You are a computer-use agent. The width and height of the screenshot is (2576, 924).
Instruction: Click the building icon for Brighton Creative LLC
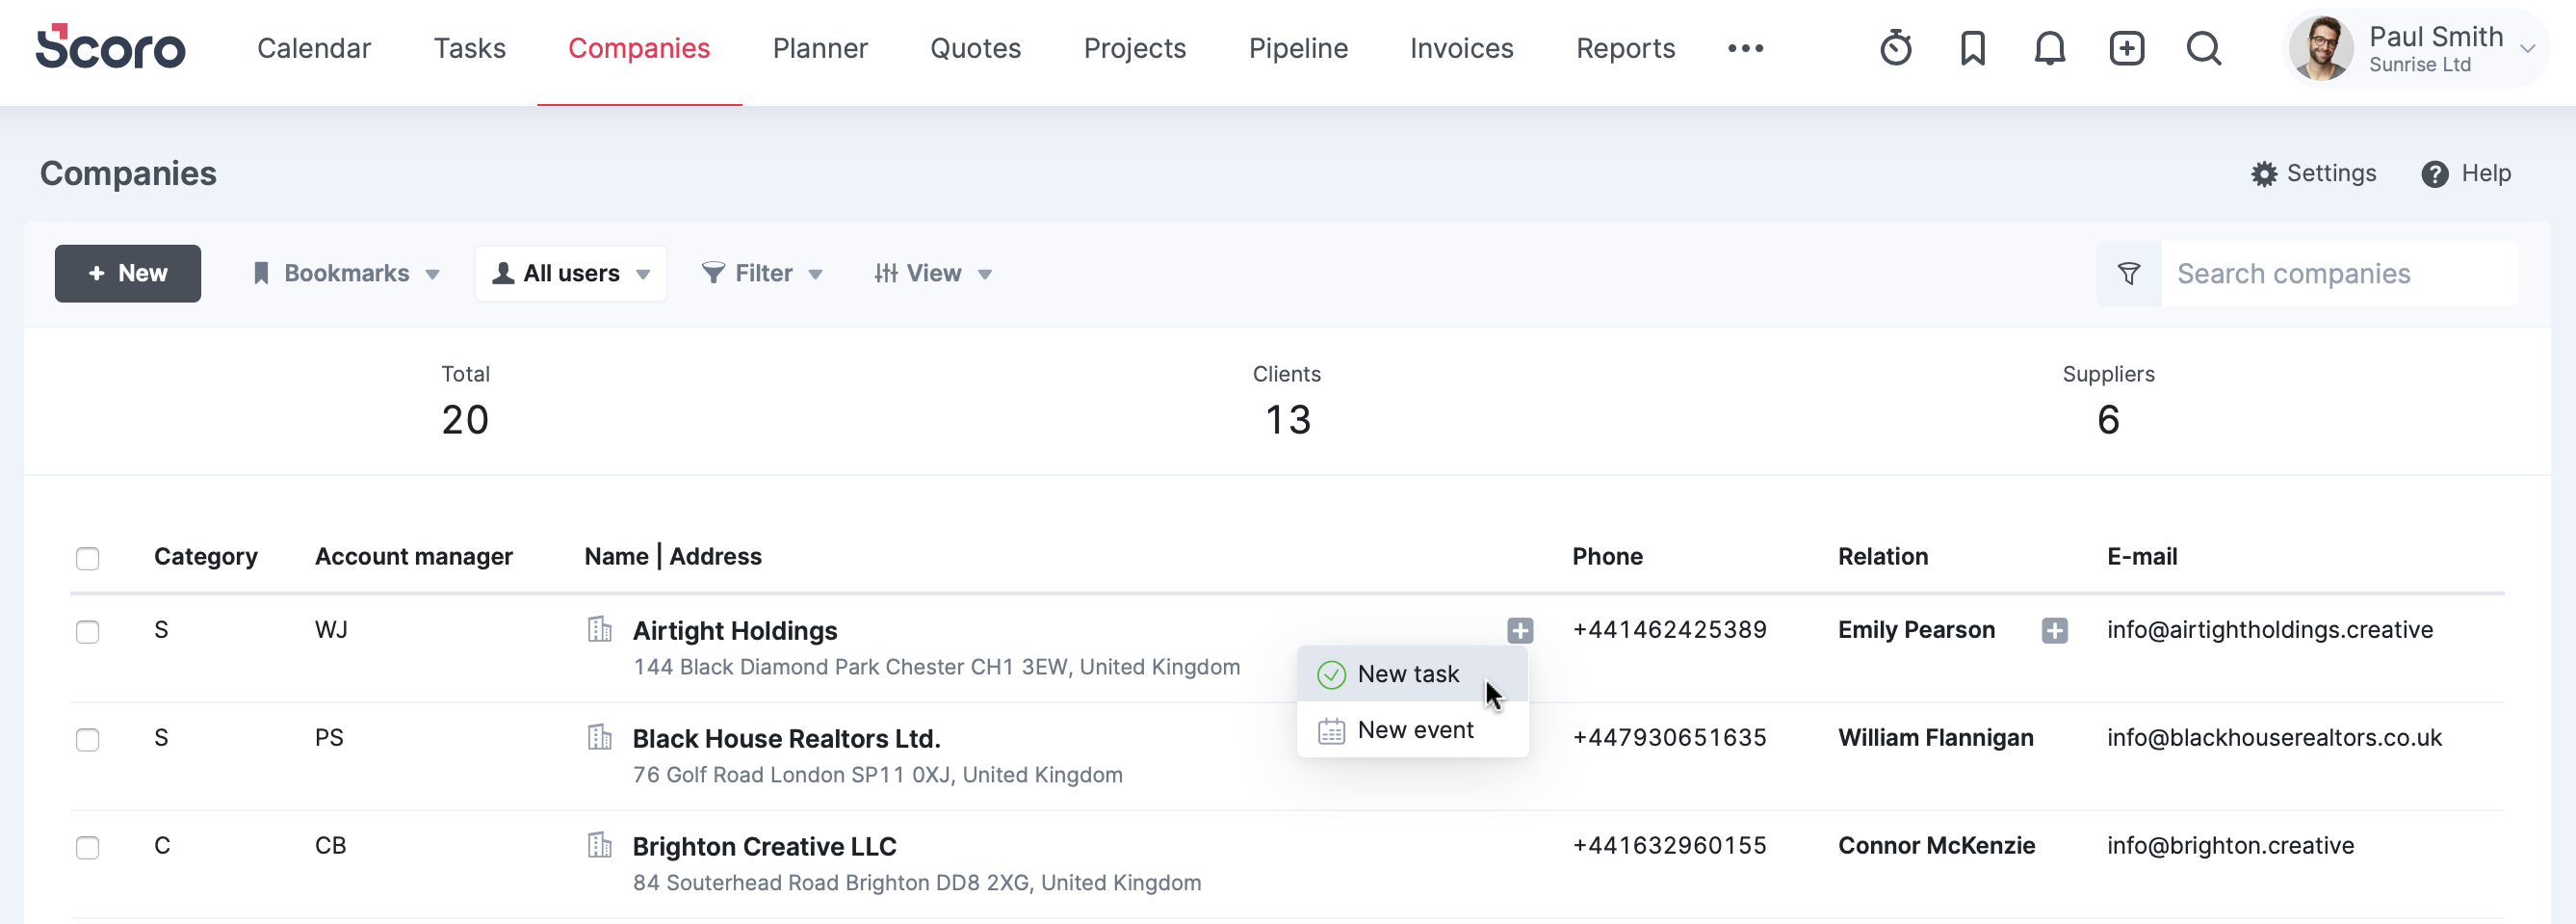pyautogui.click(x=600, y=845)
